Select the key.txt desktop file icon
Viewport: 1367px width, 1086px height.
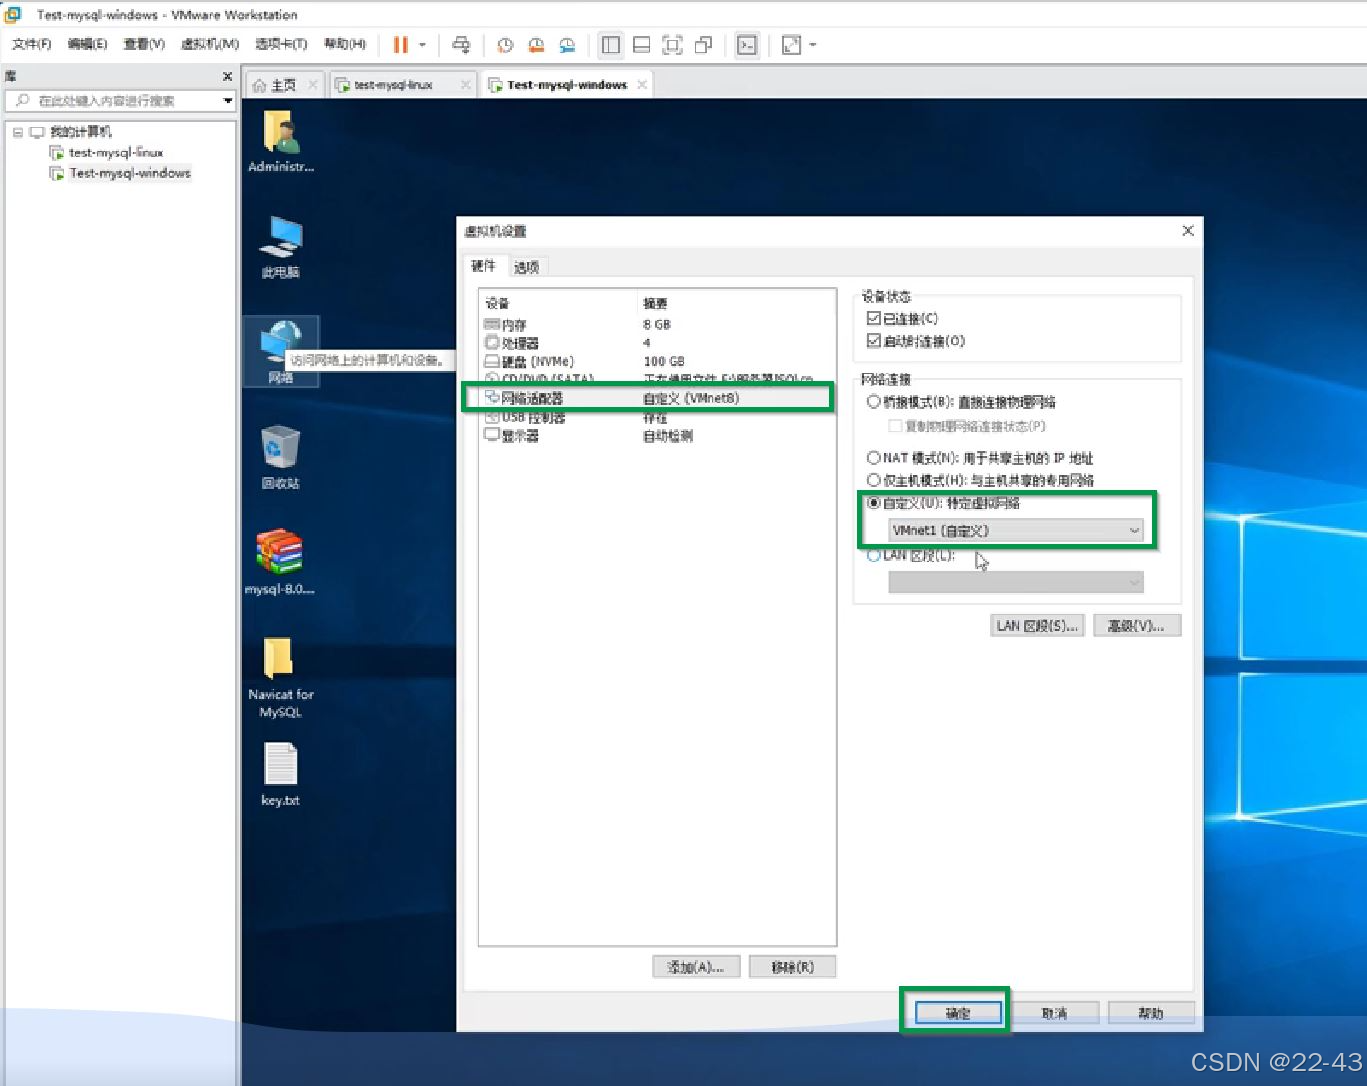pyautogui.click(x=281, y=774)
